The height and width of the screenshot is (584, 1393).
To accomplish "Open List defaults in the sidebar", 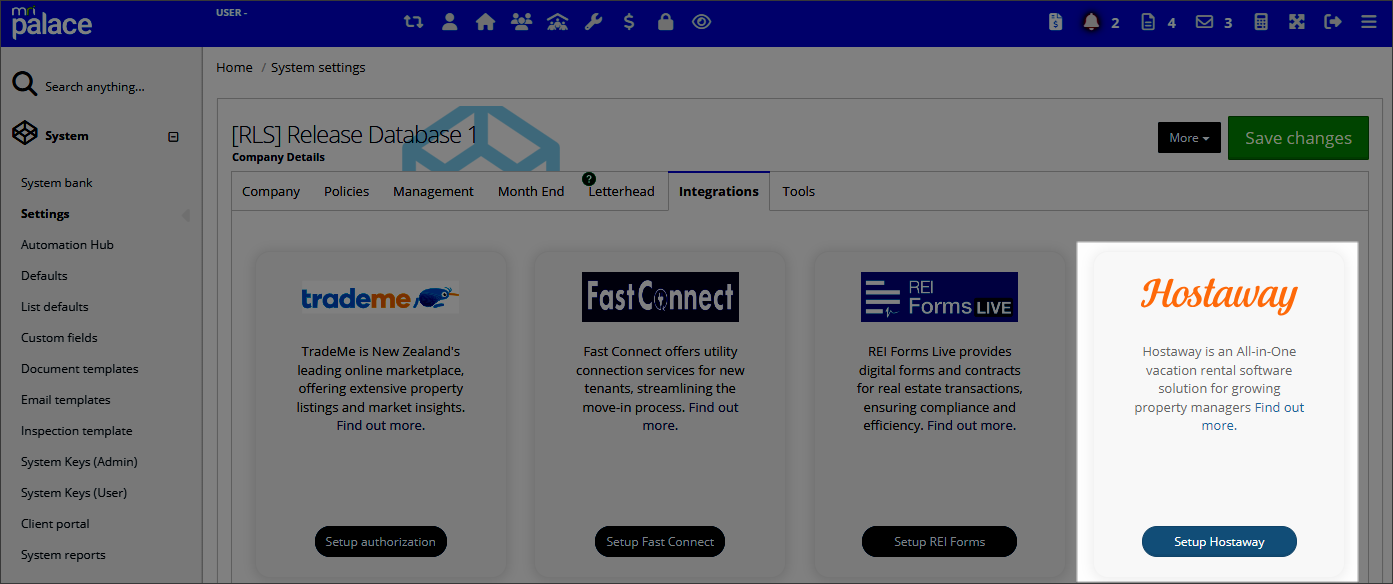I will click(55, 307).
